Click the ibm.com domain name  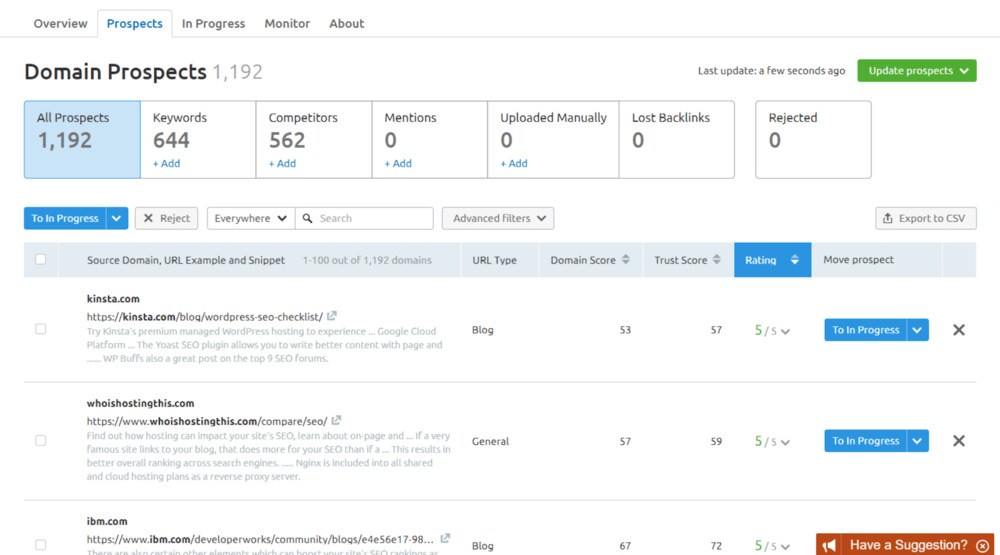(107, 521)
